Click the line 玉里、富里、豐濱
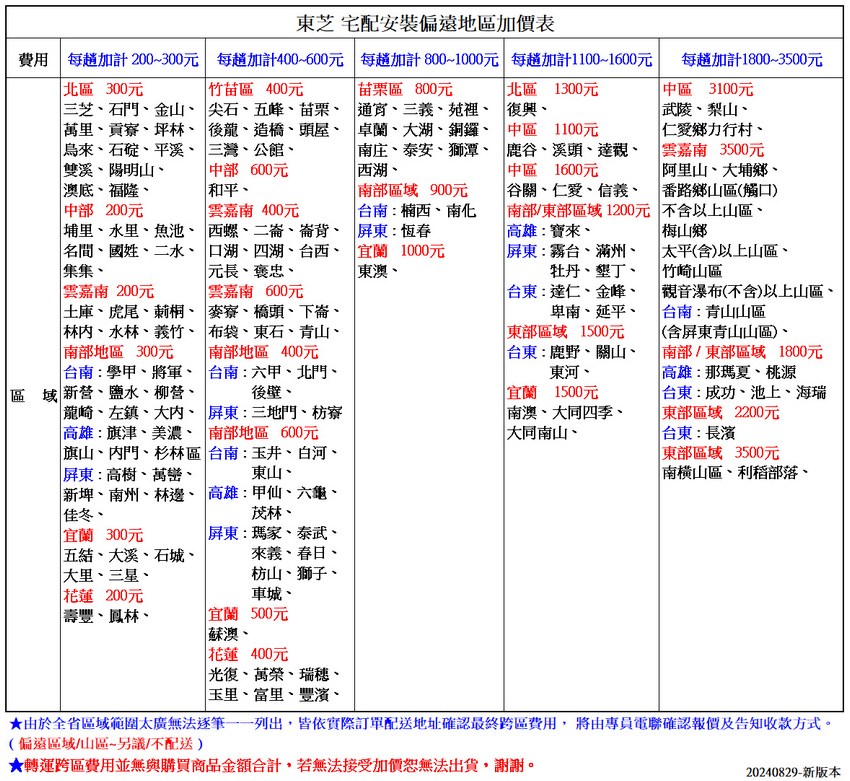850x781 pixels. click(274, 695)
